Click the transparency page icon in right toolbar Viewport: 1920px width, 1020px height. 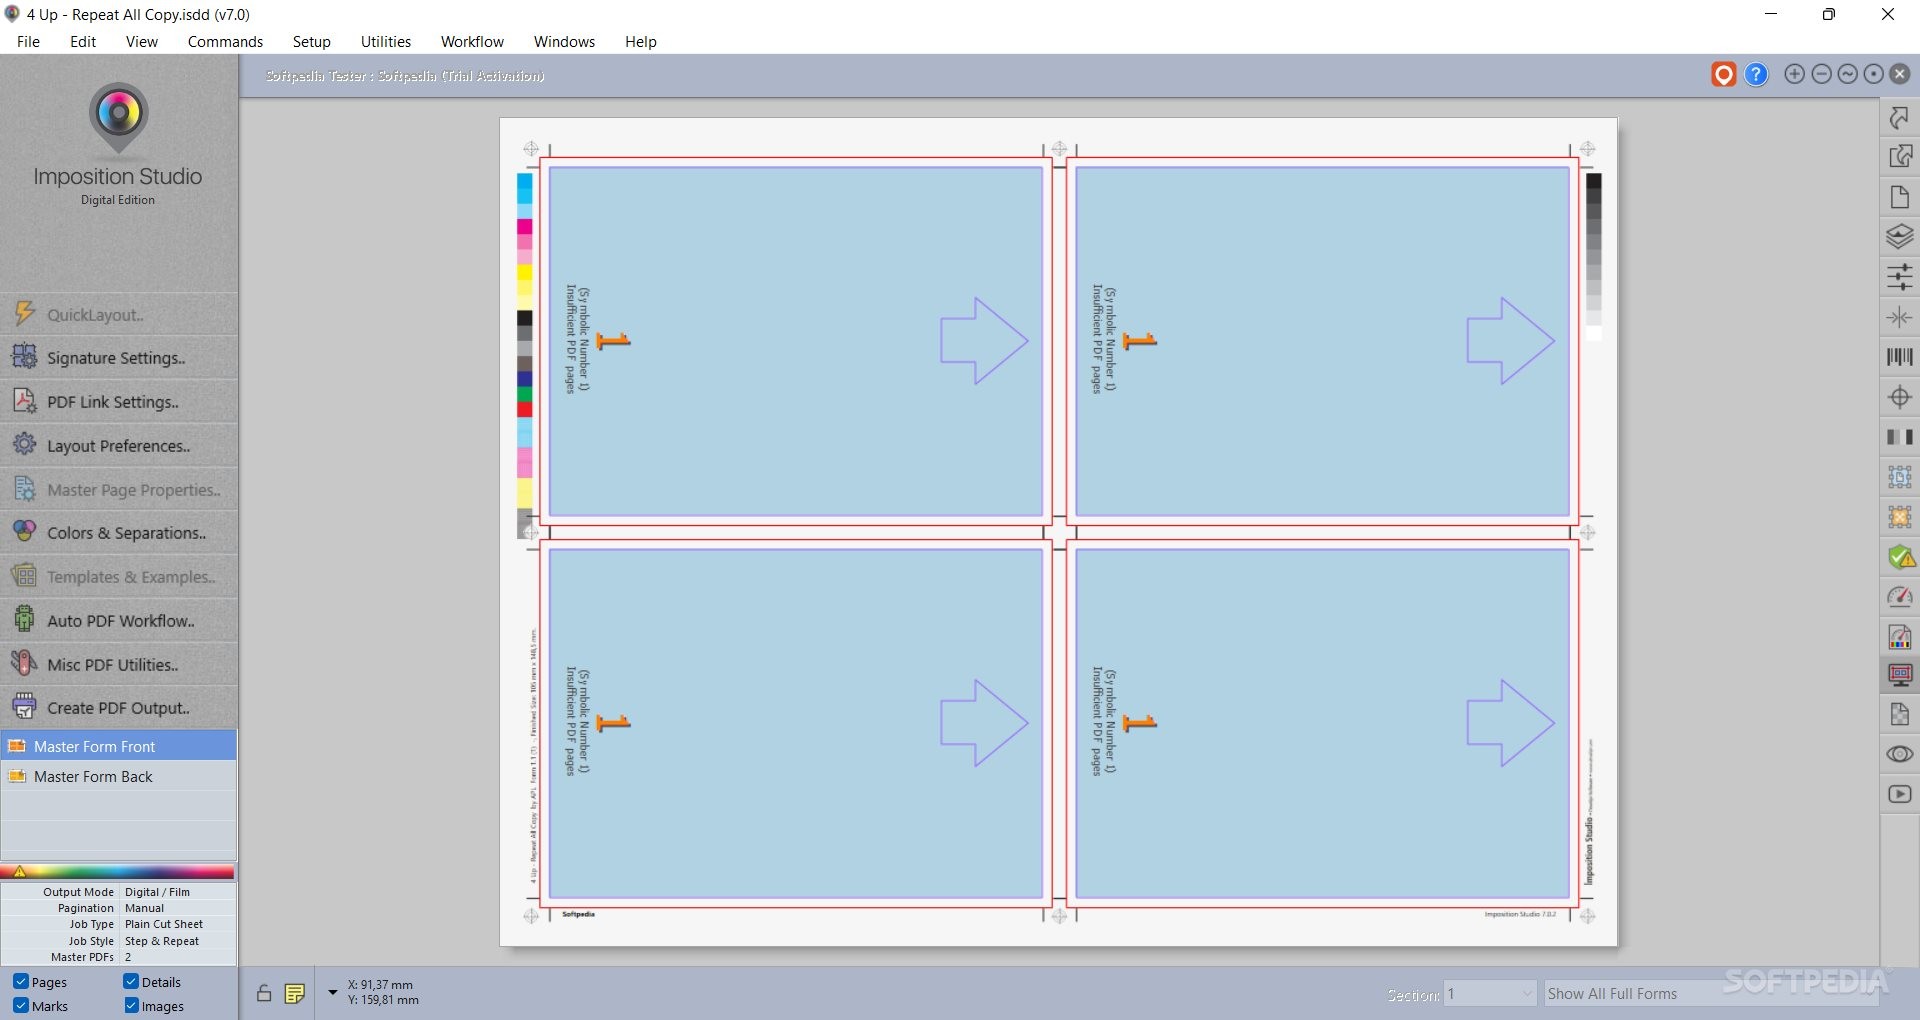click(x=1899, y=714)
